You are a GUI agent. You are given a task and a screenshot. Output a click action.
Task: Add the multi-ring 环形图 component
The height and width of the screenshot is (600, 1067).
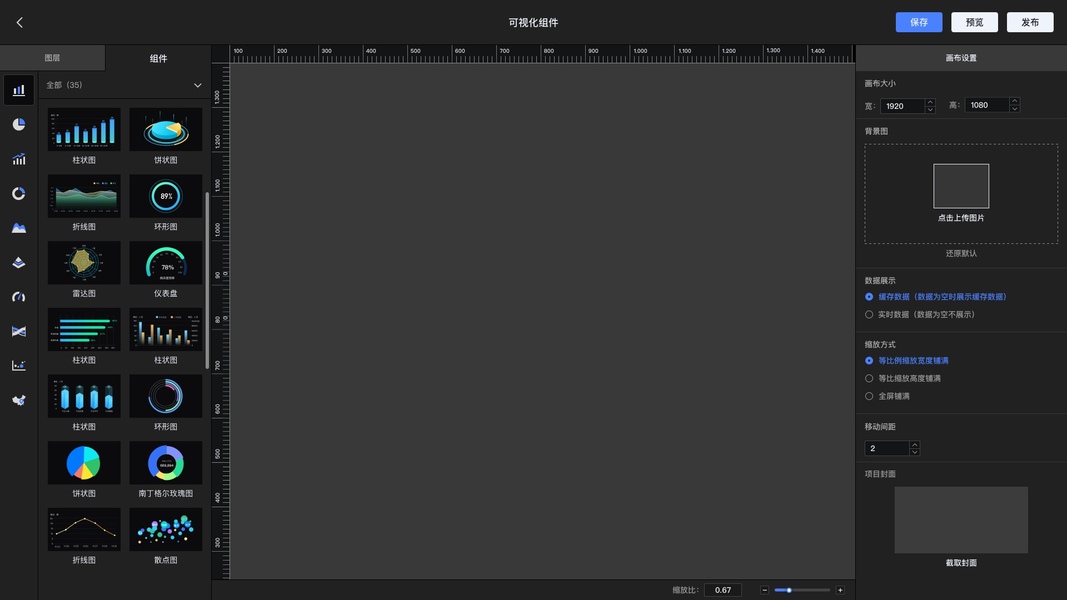[x=165, y=396]
